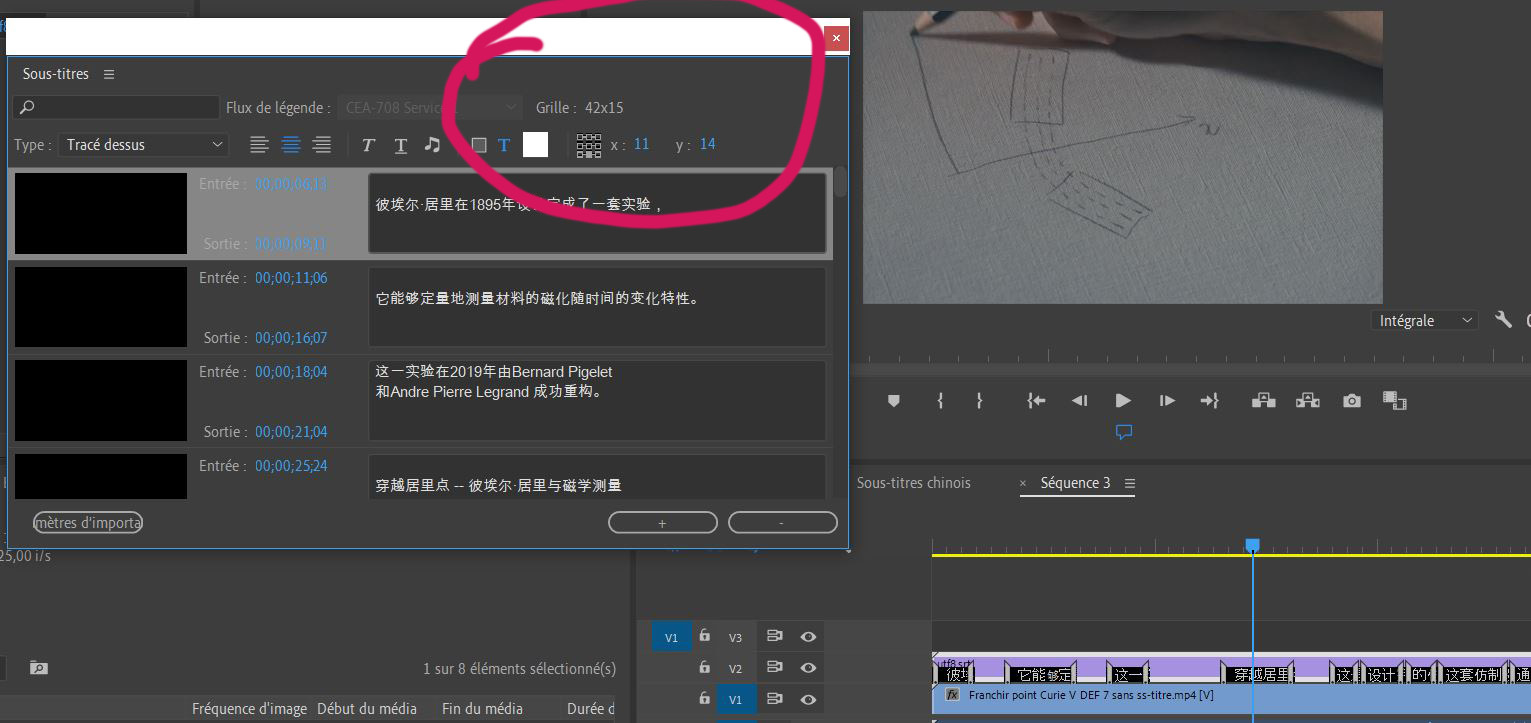
Task: Click the Export Frame camera icon
Action: (x=1352, y=401)
